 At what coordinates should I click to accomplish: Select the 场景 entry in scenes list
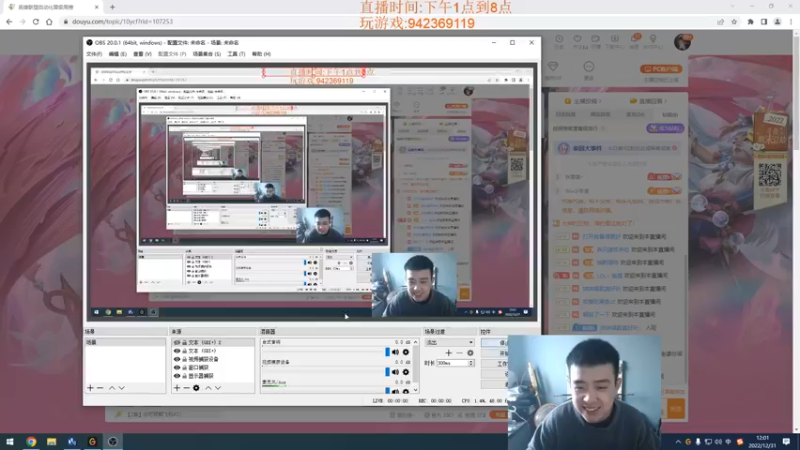pyautogui.click(x=125, y=342)
